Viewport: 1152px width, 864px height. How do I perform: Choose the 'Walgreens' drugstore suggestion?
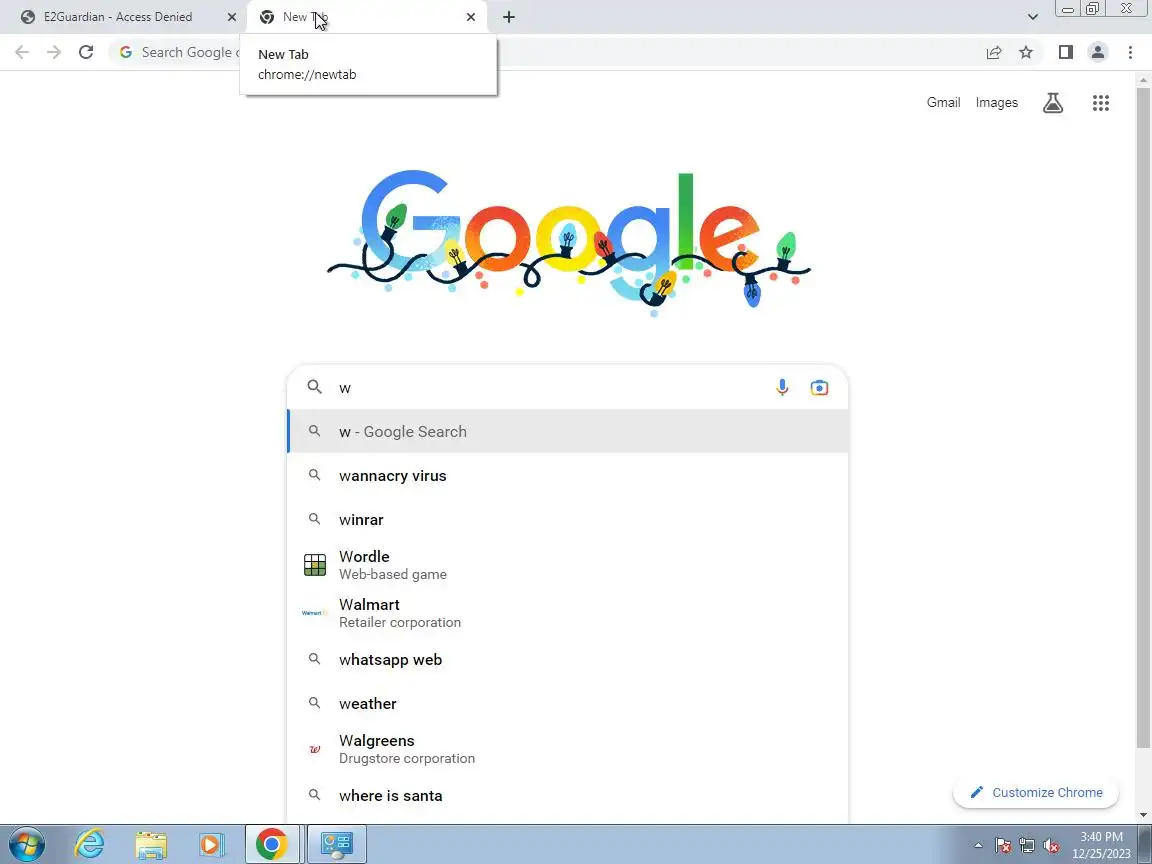click(568, 749)
